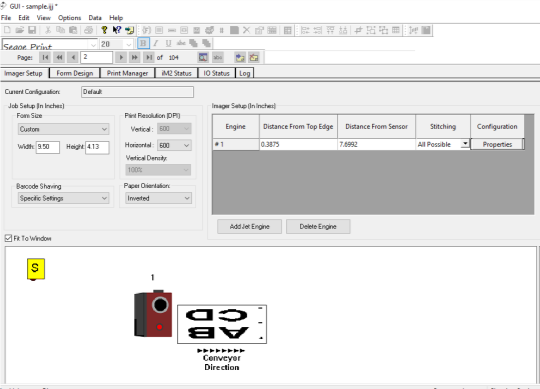Open the font size 20 dropdown

[x=128, y=44]
